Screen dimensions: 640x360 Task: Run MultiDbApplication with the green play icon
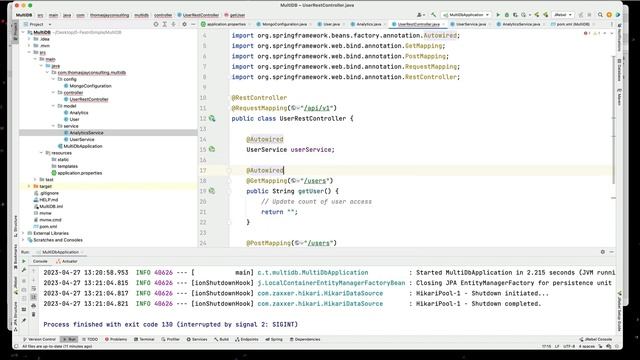[498, 15]
